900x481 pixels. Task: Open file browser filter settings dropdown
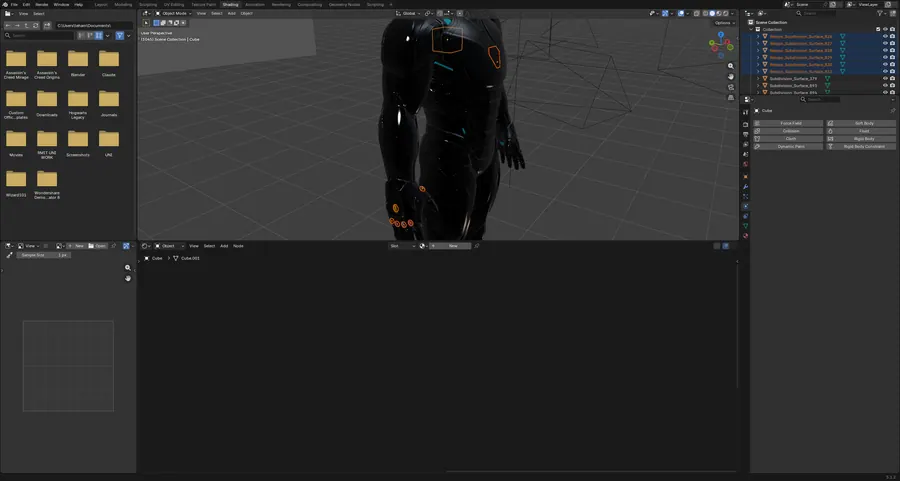point(128,36)
